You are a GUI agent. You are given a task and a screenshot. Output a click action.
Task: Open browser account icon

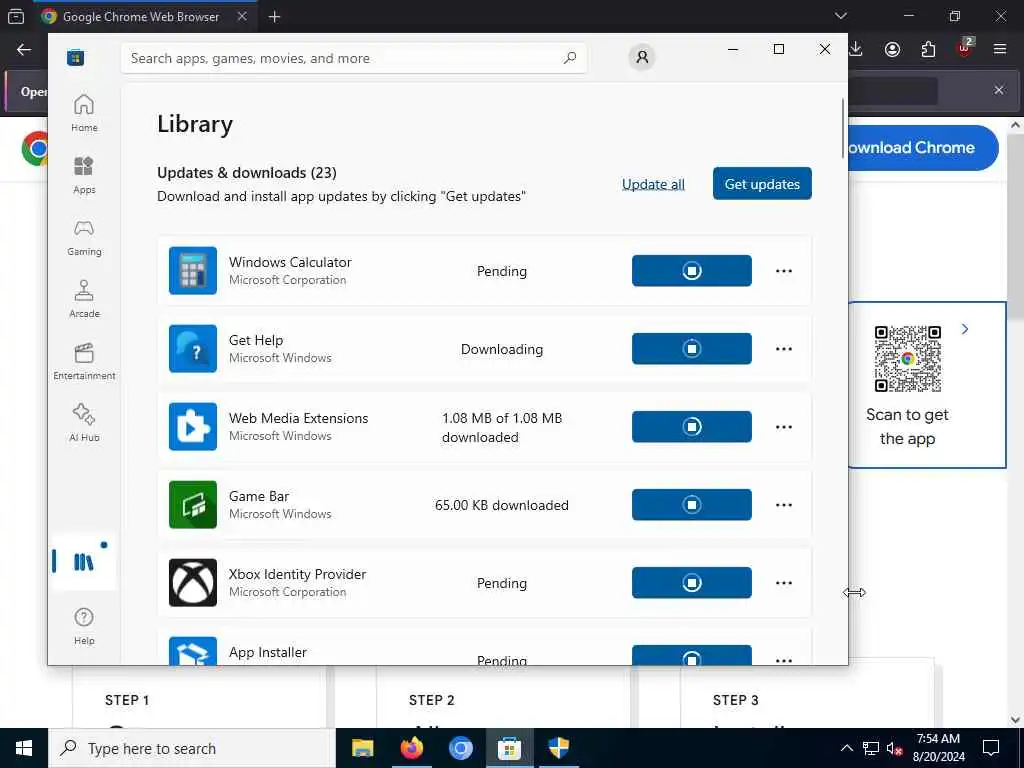tap(892, 50)
